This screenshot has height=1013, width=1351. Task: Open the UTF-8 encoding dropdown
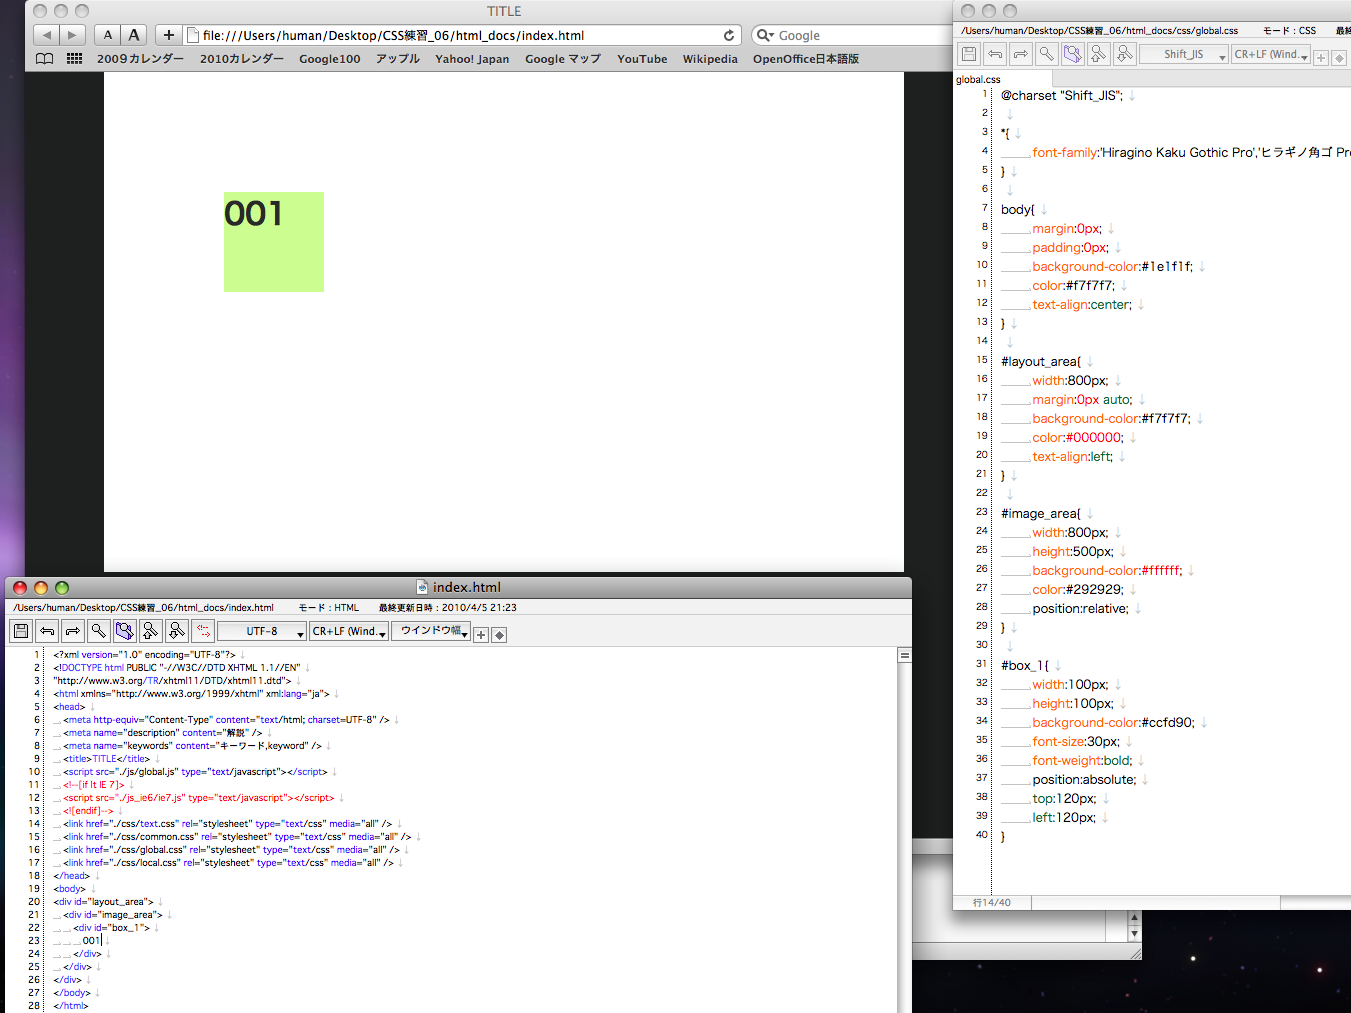point(262,631)
